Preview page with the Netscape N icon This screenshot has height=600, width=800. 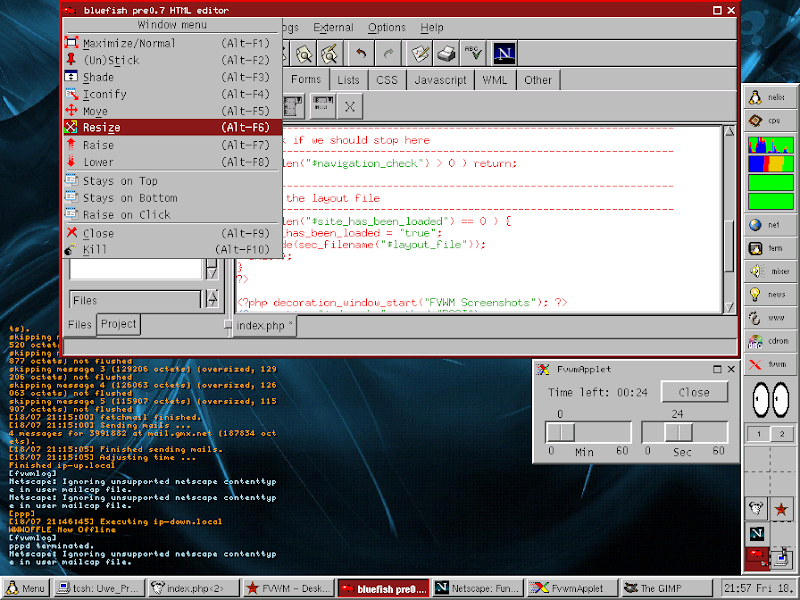pos(504,53)
